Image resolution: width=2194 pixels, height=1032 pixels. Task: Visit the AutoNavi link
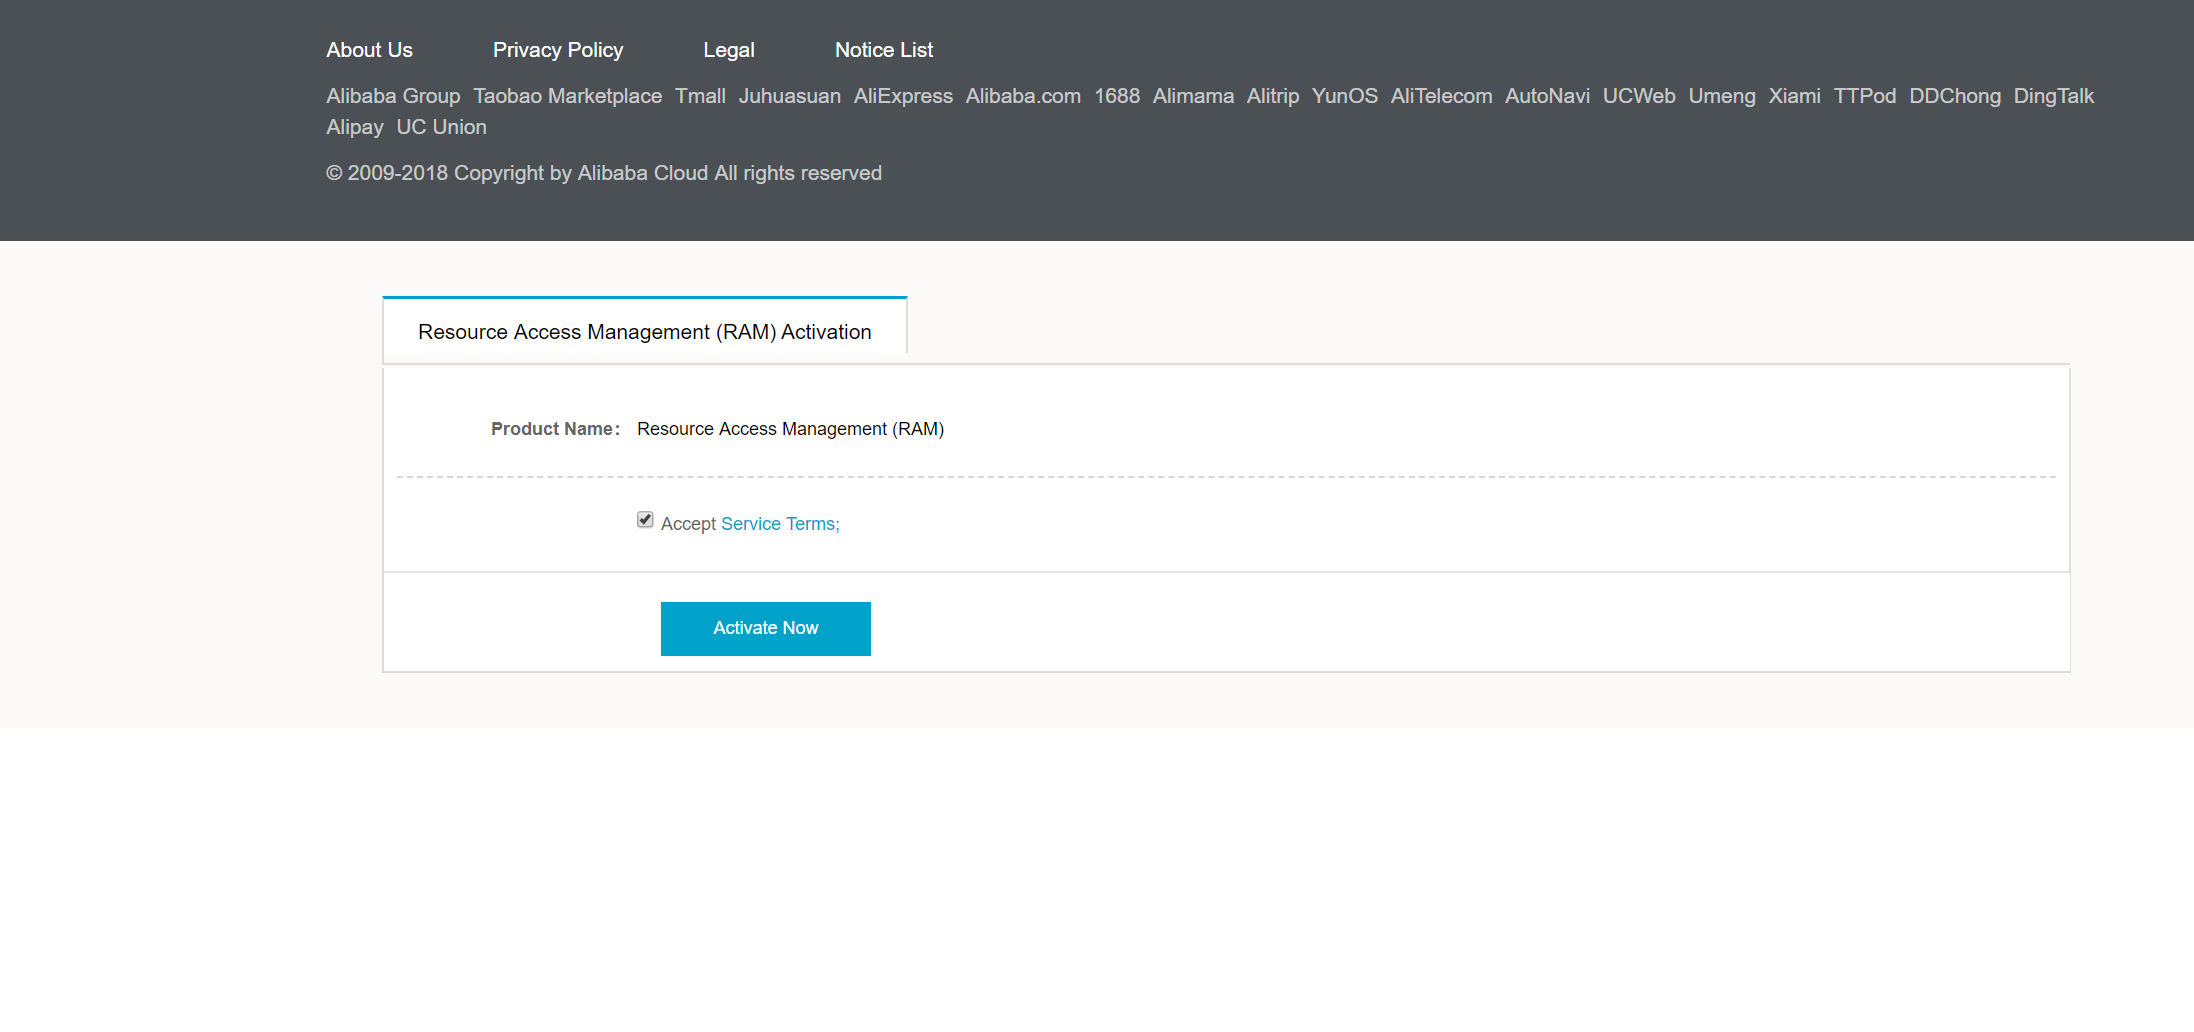(x=1547, y=96)
